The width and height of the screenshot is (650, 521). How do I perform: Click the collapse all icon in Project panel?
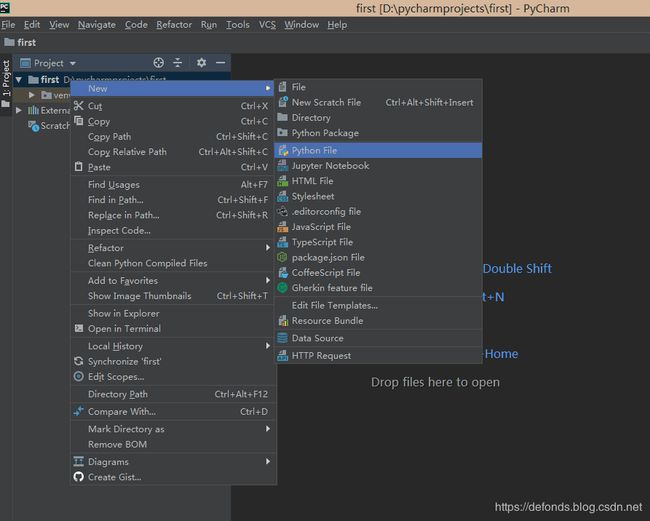click(x=177, y=63)
